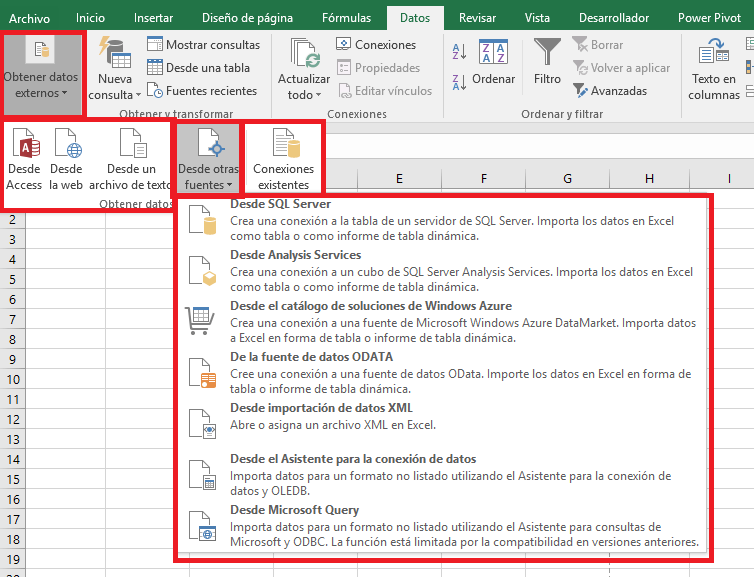Open Avanzadas filter options
This screenshot has height=577, width=754.
[610, 91]
